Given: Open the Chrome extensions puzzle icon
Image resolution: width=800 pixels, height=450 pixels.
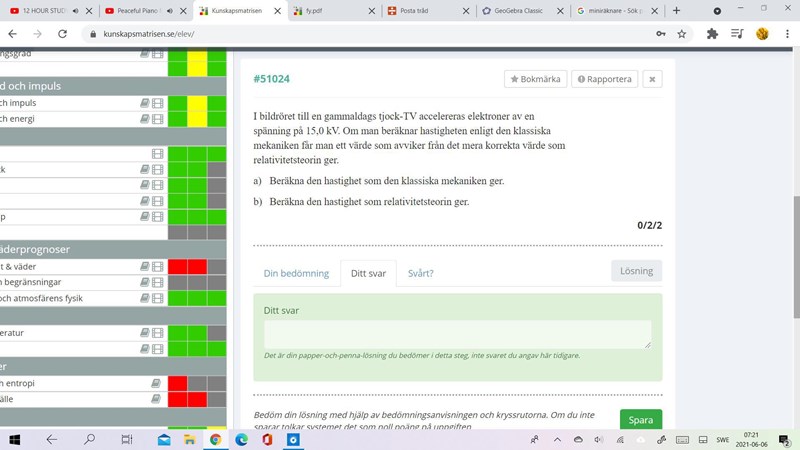Looking at the screenshot, I should [712, 33].
